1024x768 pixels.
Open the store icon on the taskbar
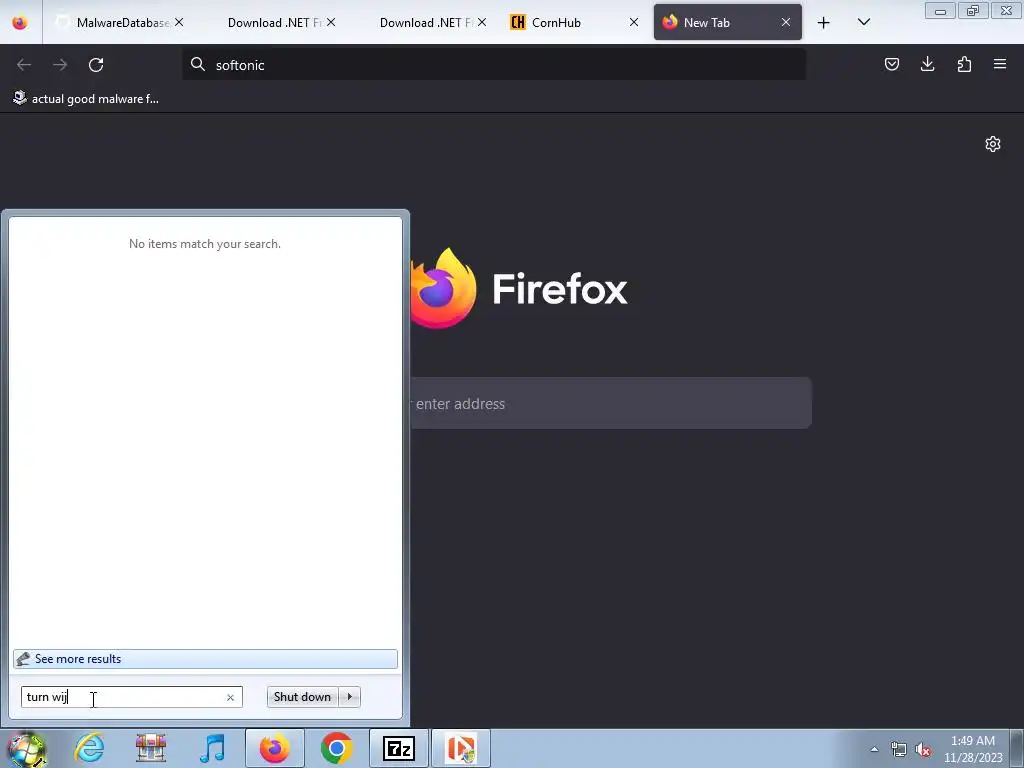pyautogui.click(x=151, y=748)
